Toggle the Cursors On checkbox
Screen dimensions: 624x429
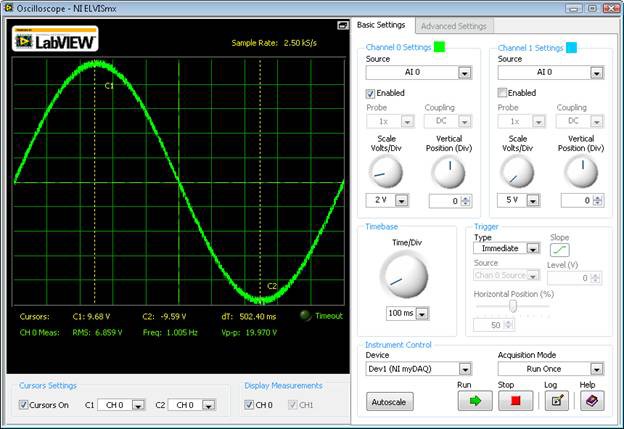[23, 405]
